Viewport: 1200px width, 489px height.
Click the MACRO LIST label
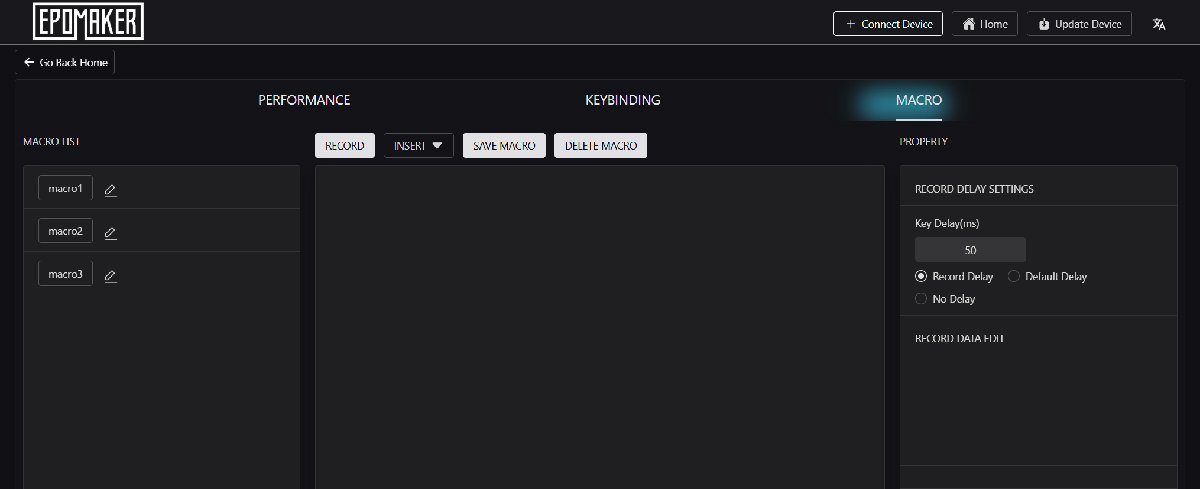(52, 142)
